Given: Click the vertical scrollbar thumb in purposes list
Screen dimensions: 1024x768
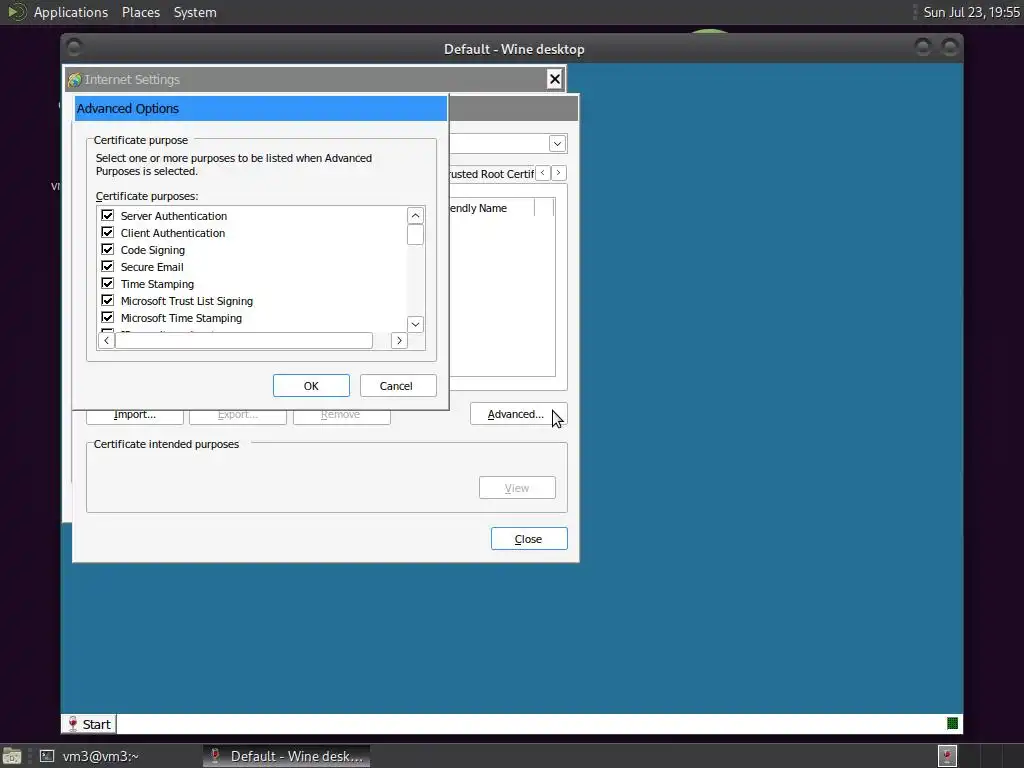Looking at the screenshot, I should (x=415, y=234).
